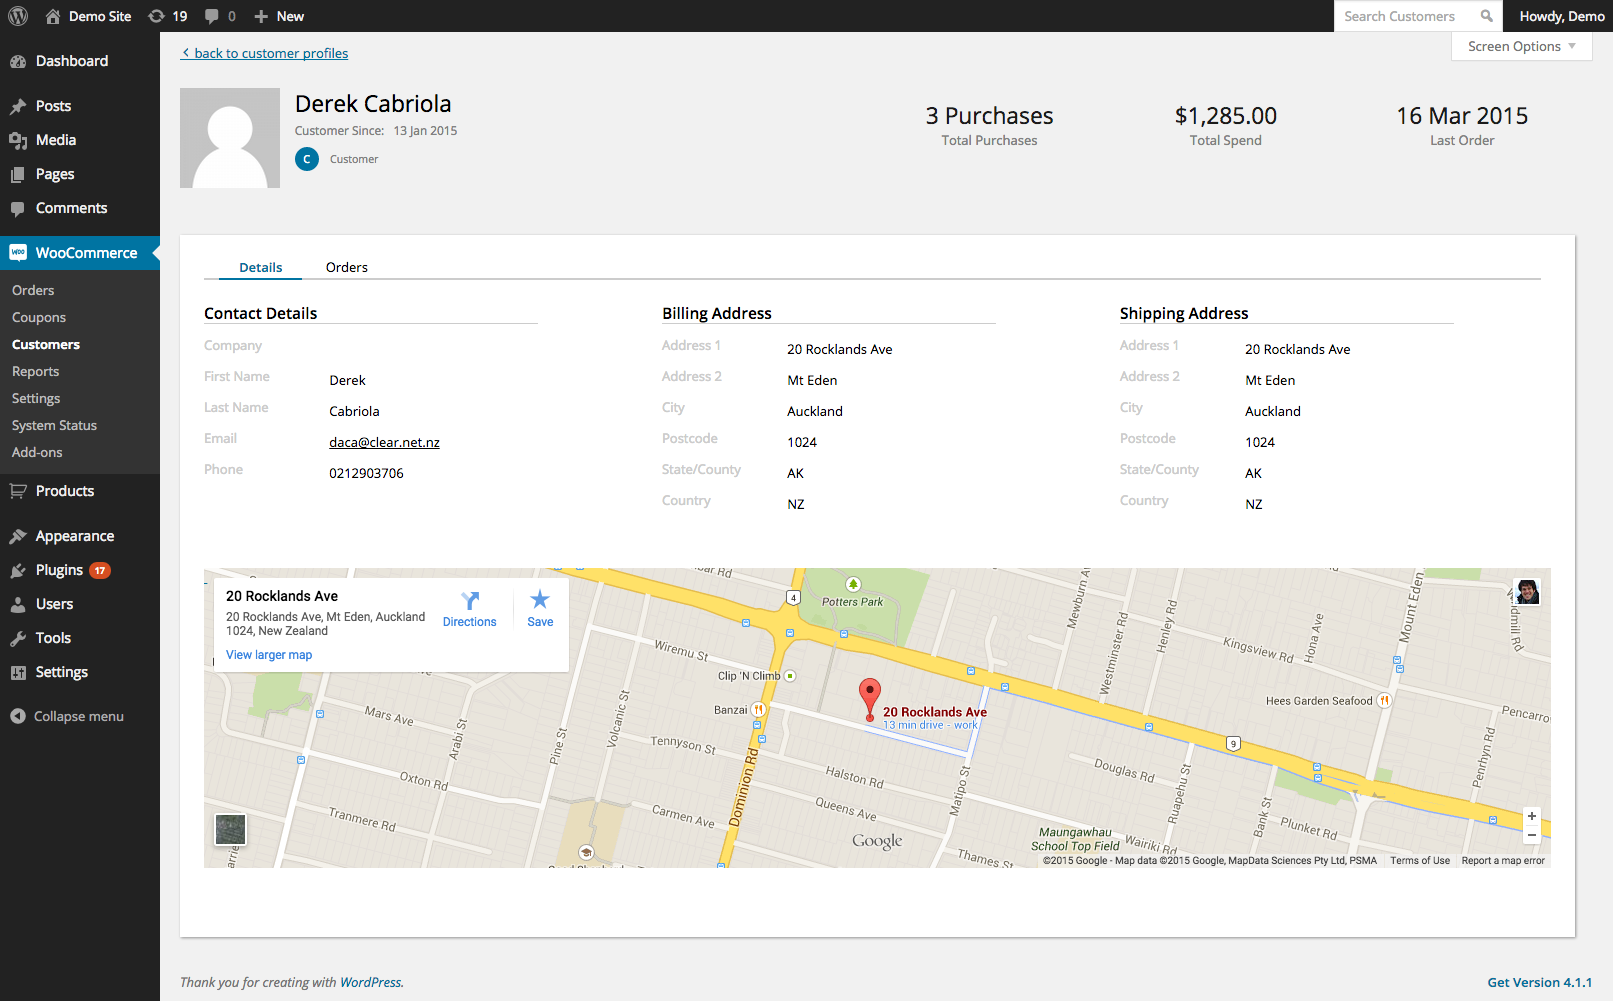Open Settings sidebar menu at bottom
The image size is (1613, 1001).
[x=80, y=672]
